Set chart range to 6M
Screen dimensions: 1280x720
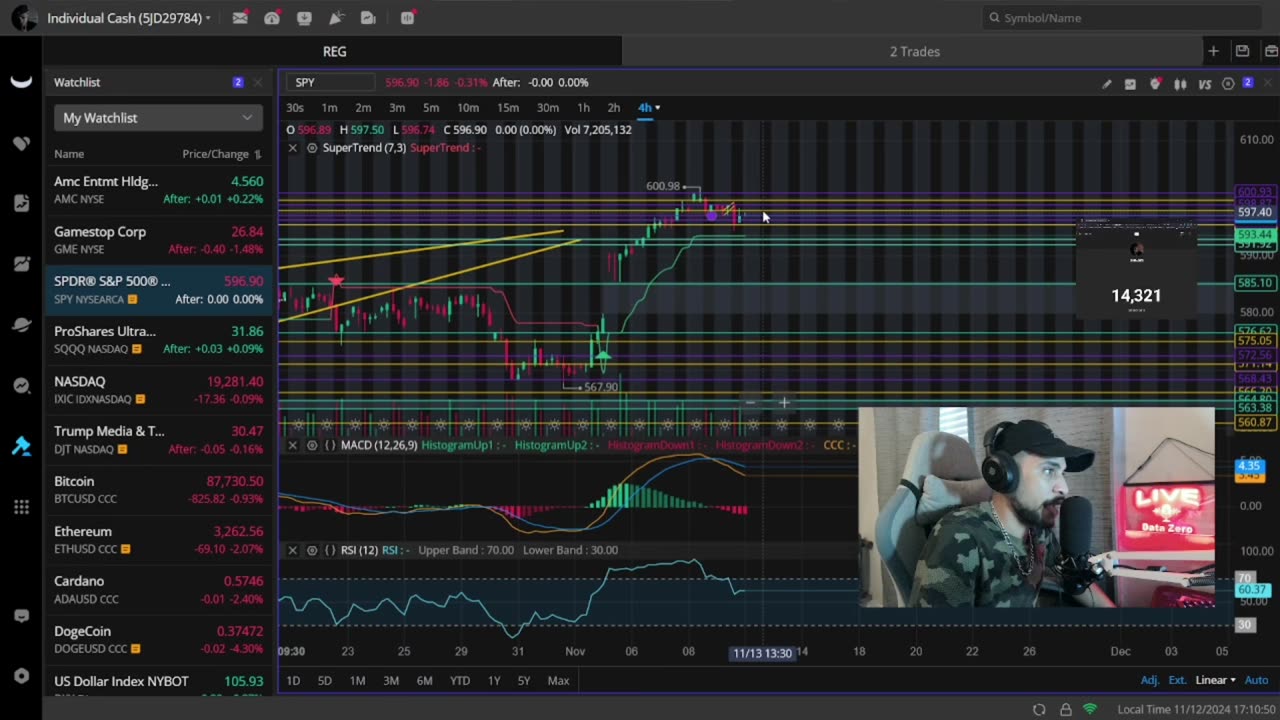pyautogui.click(x=424, y=681)
